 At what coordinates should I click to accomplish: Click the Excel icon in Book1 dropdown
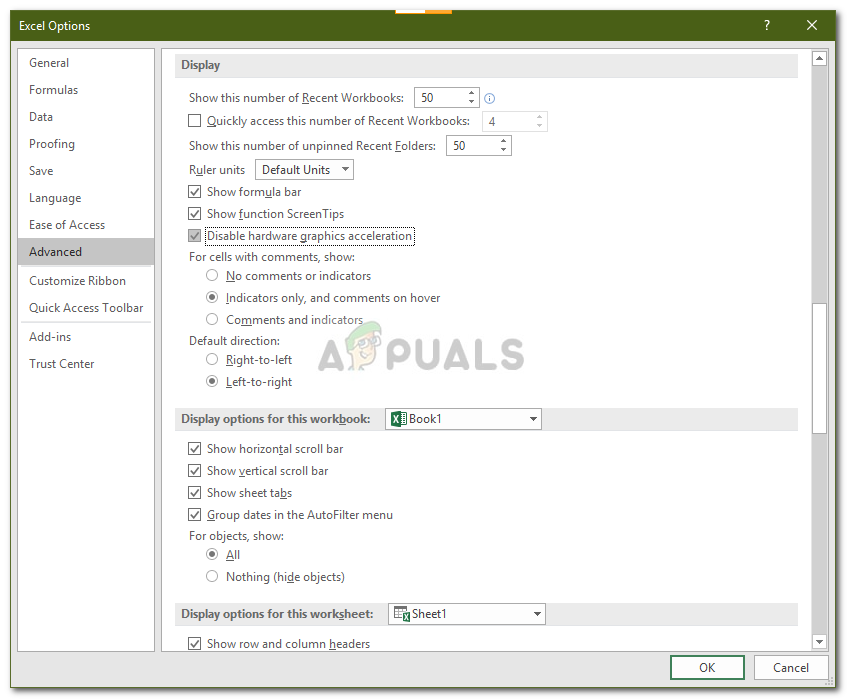(x=399, y=419)
